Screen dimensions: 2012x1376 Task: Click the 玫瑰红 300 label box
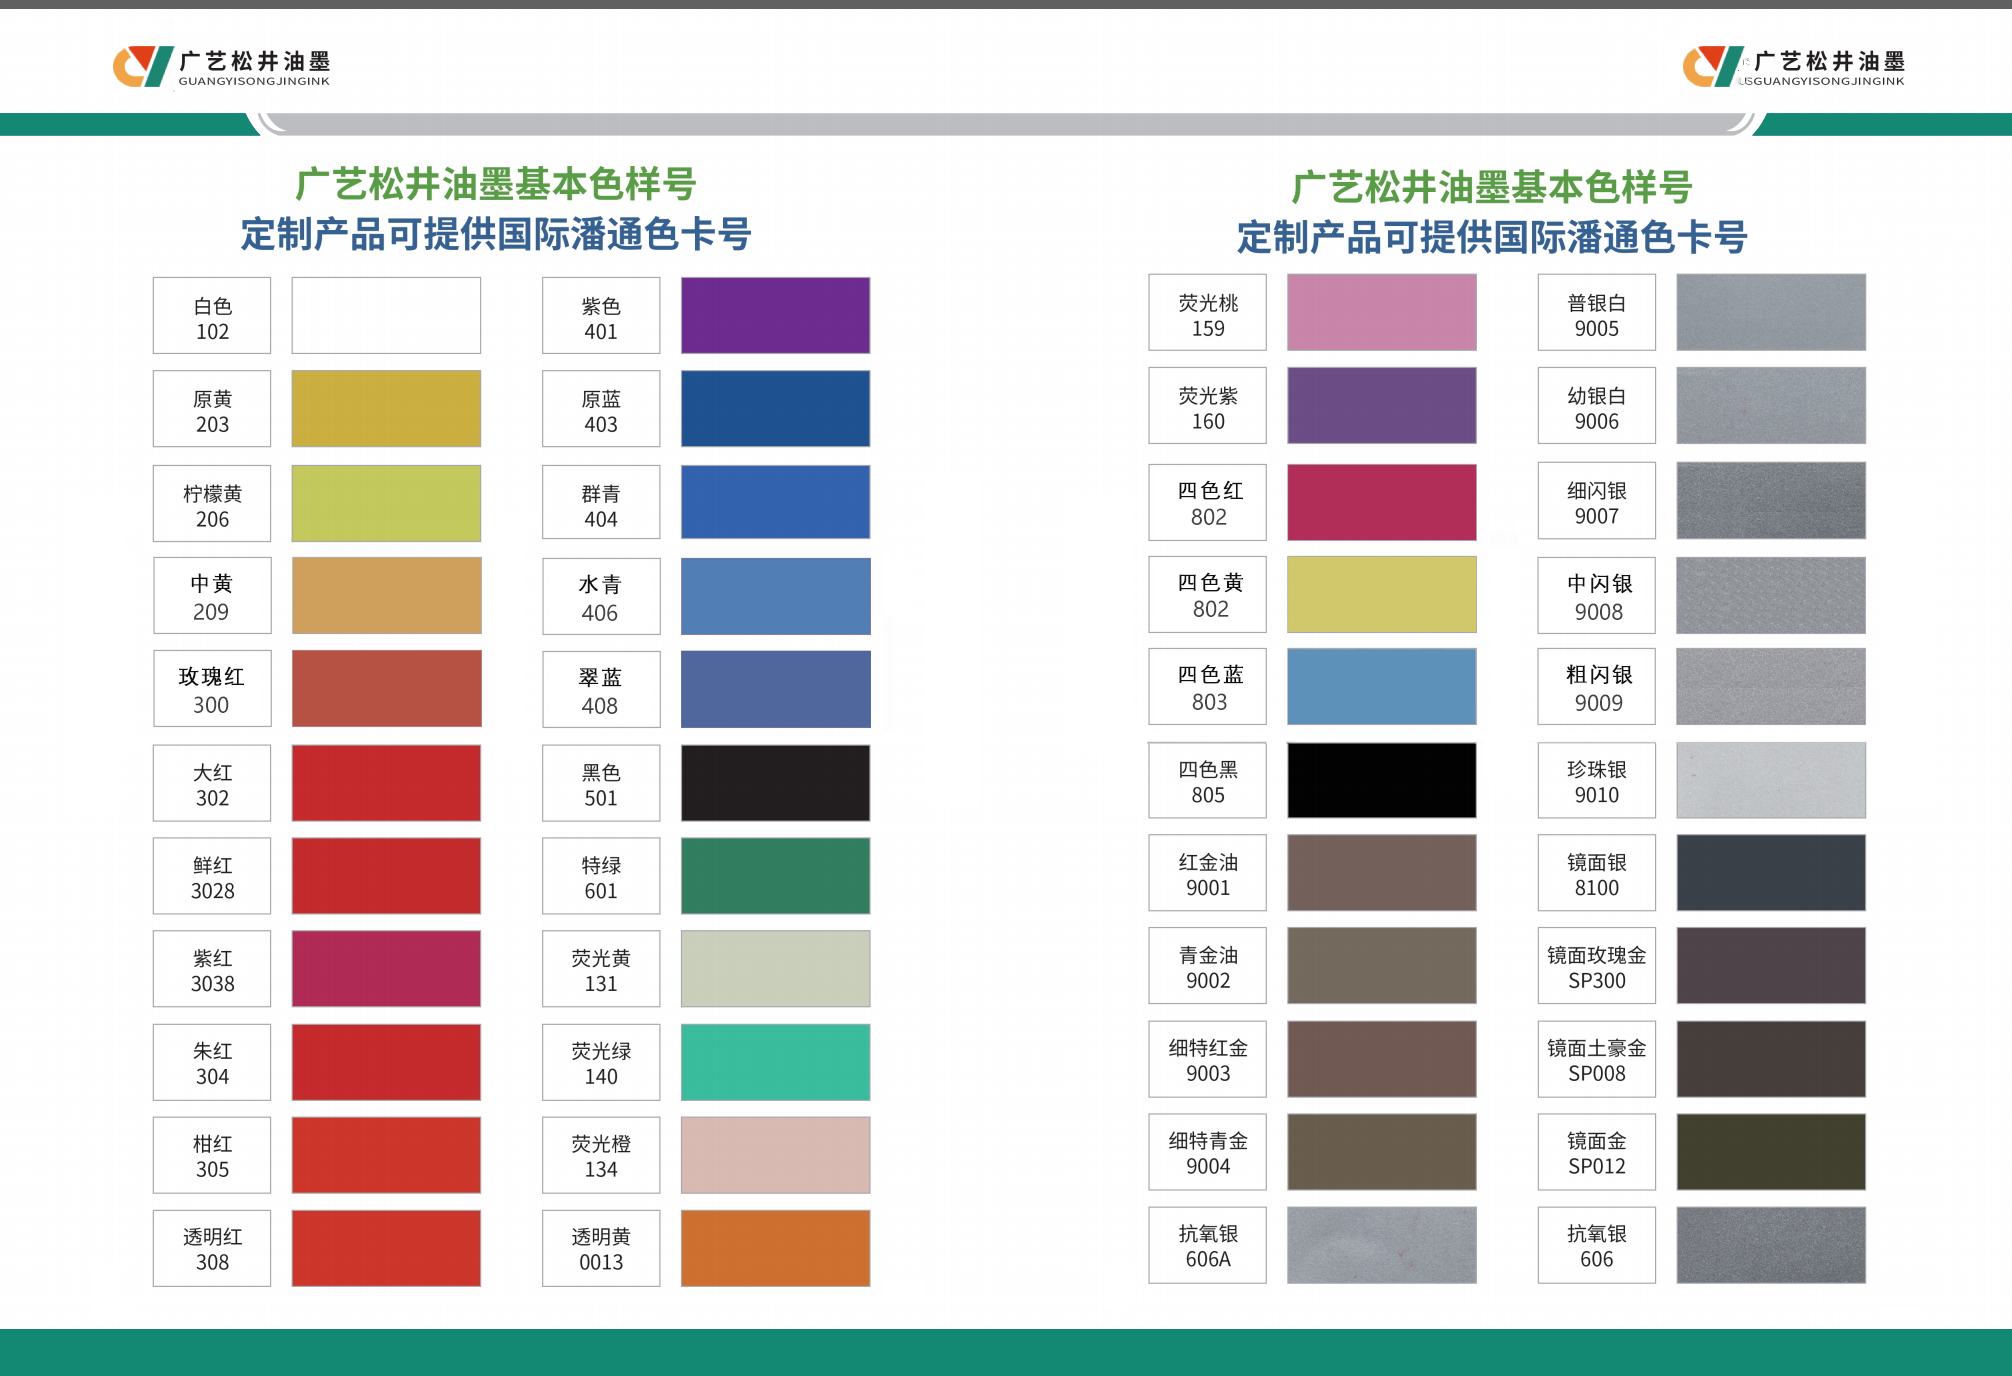212,689
